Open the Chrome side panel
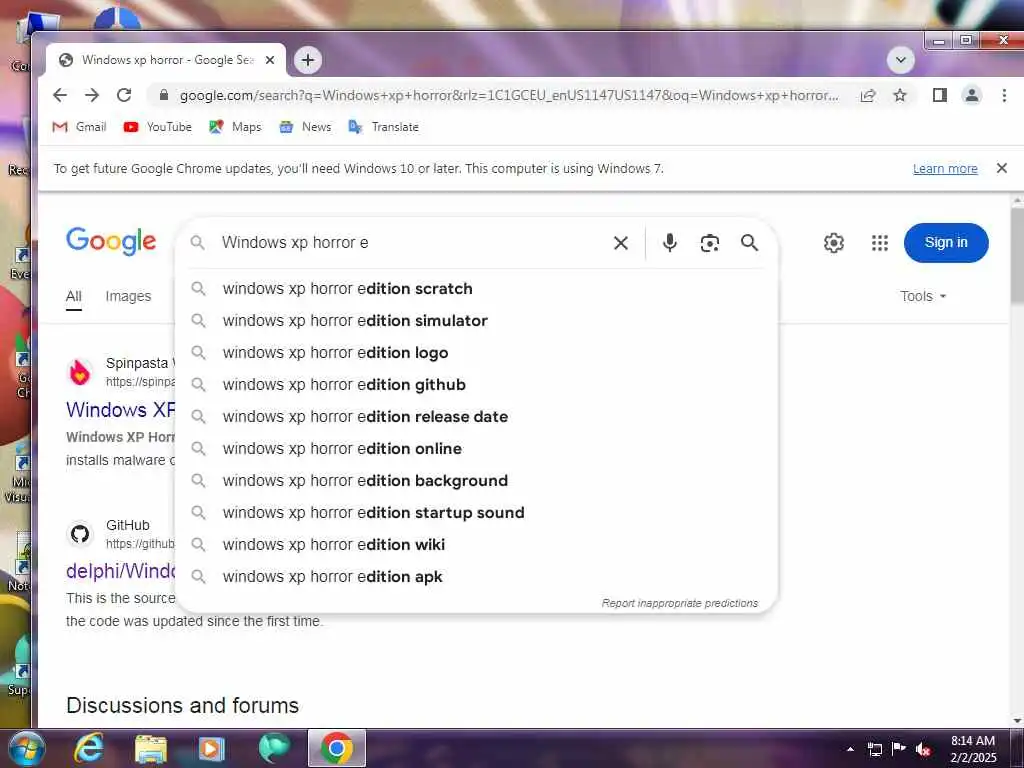Viewport: 1024px width, 768px height. tap(940, 95)
